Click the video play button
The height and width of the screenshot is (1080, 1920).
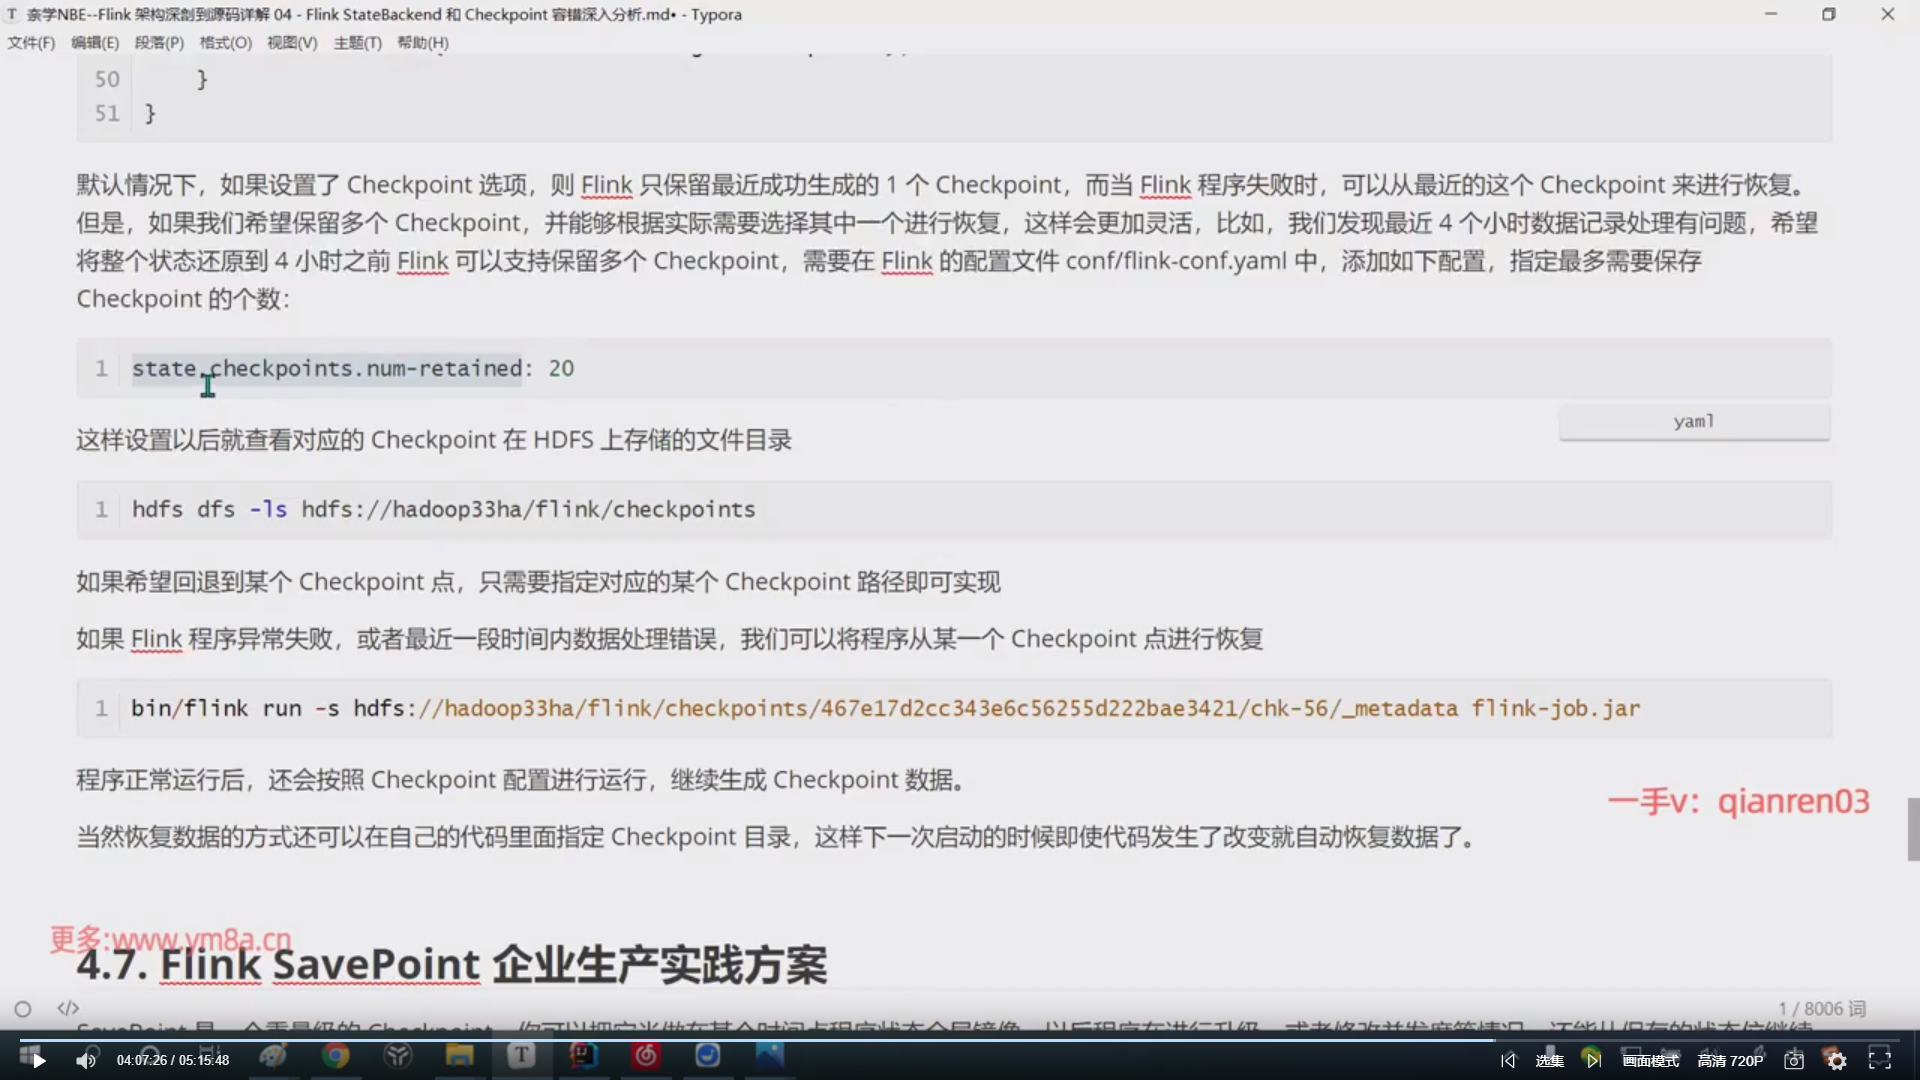pyautogui.click(x=39, y=1061)
